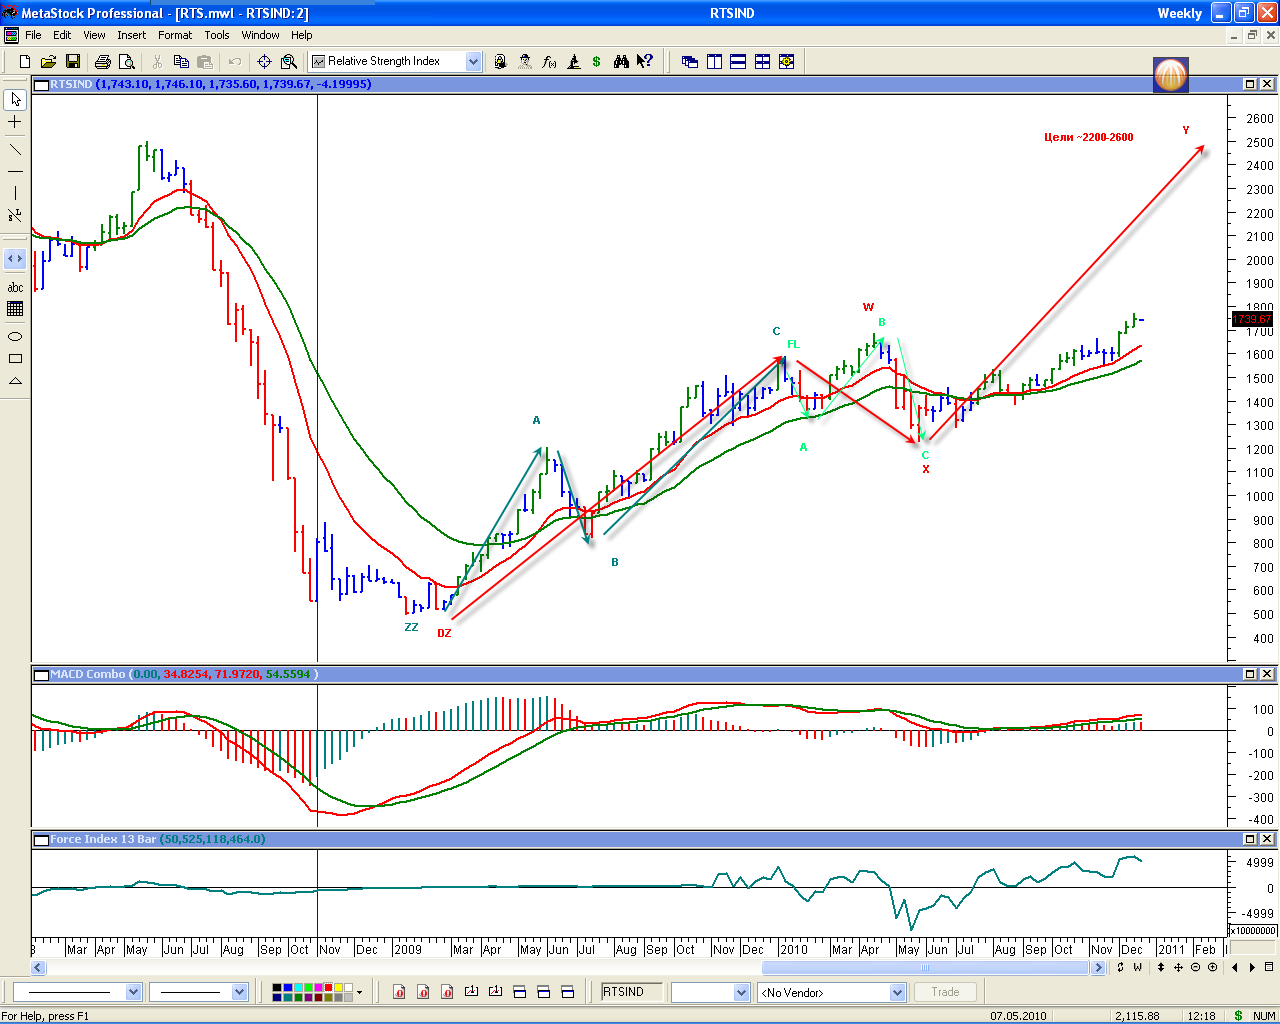Click the chart horizontal scrollbar thumb
The height and width of the screenshot is (1024, 1280).
(x=925, y=968)
